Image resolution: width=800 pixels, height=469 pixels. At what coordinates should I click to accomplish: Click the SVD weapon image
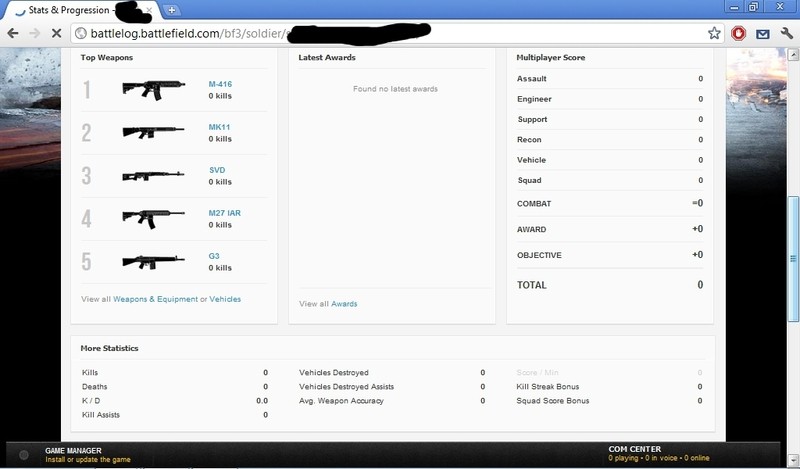[x=153, y=175]
